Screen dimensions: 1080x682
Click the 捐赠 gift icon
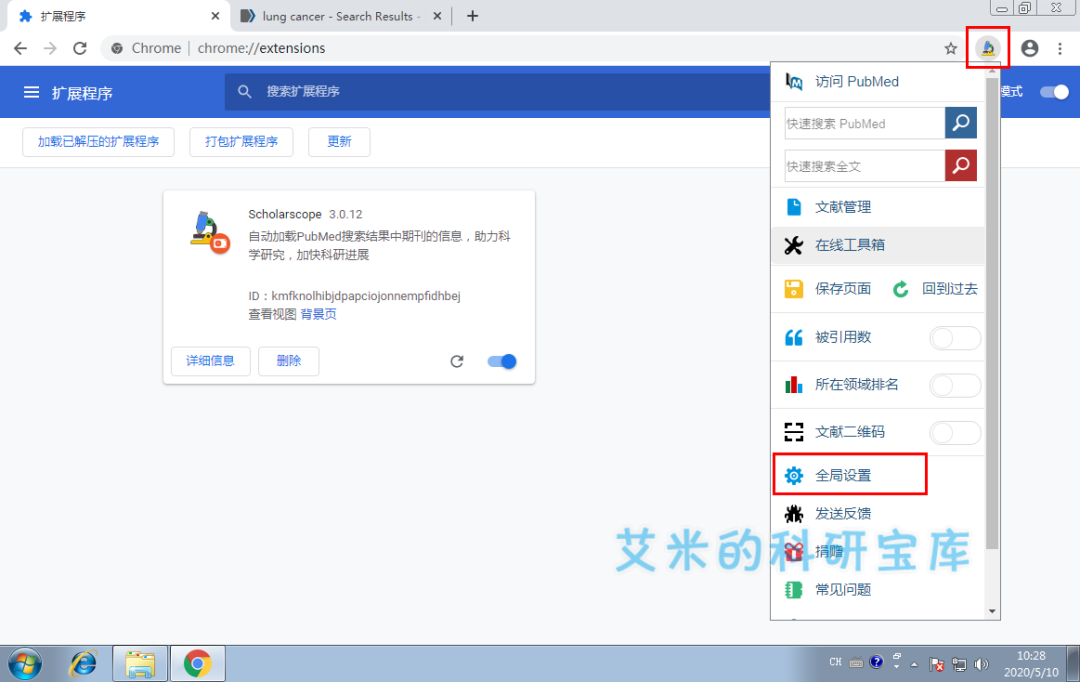coord(793,551)
